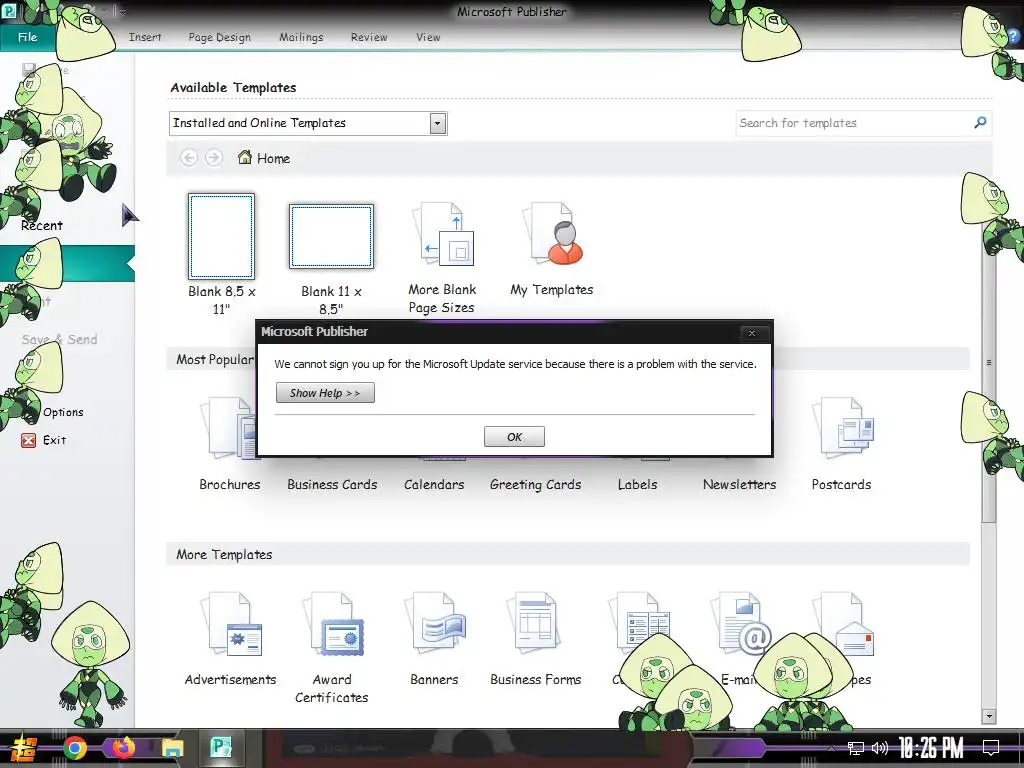Click OK in the Microsoft Publisher dialog

point(514,437)
